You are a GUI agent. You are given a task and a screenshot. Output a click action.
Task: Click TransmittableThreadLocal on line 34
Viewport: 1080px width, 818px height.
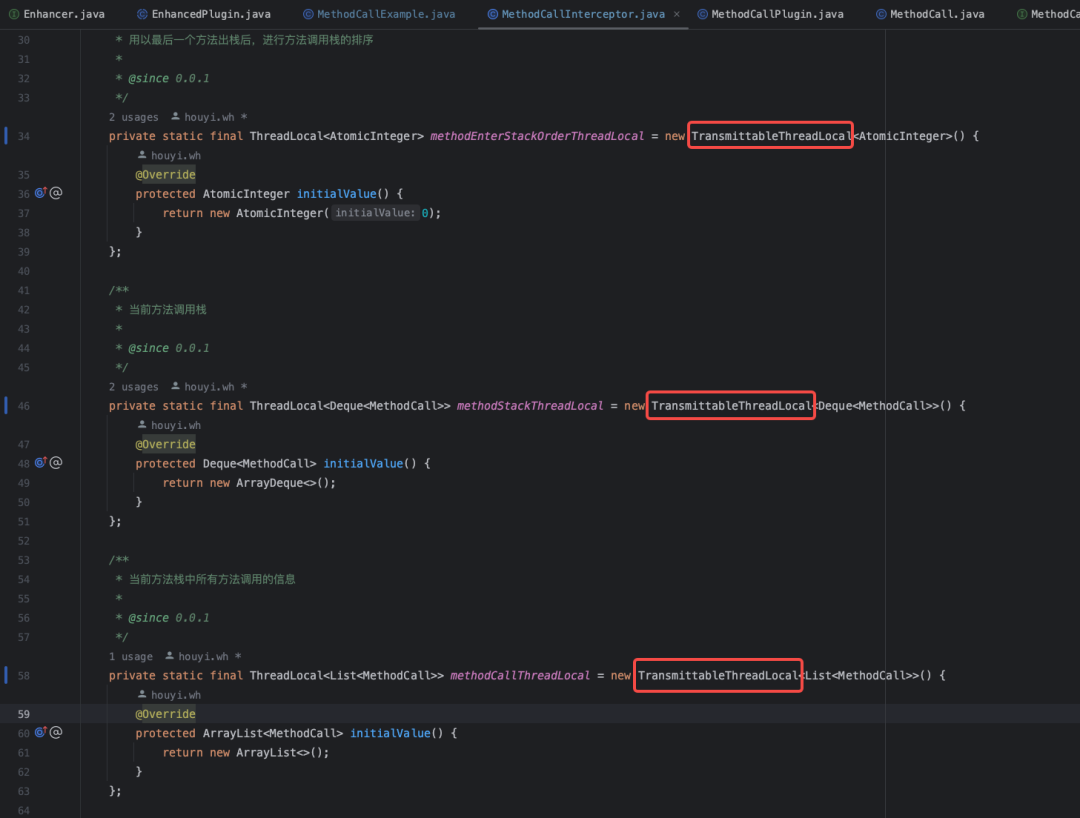tap(771, 136)
